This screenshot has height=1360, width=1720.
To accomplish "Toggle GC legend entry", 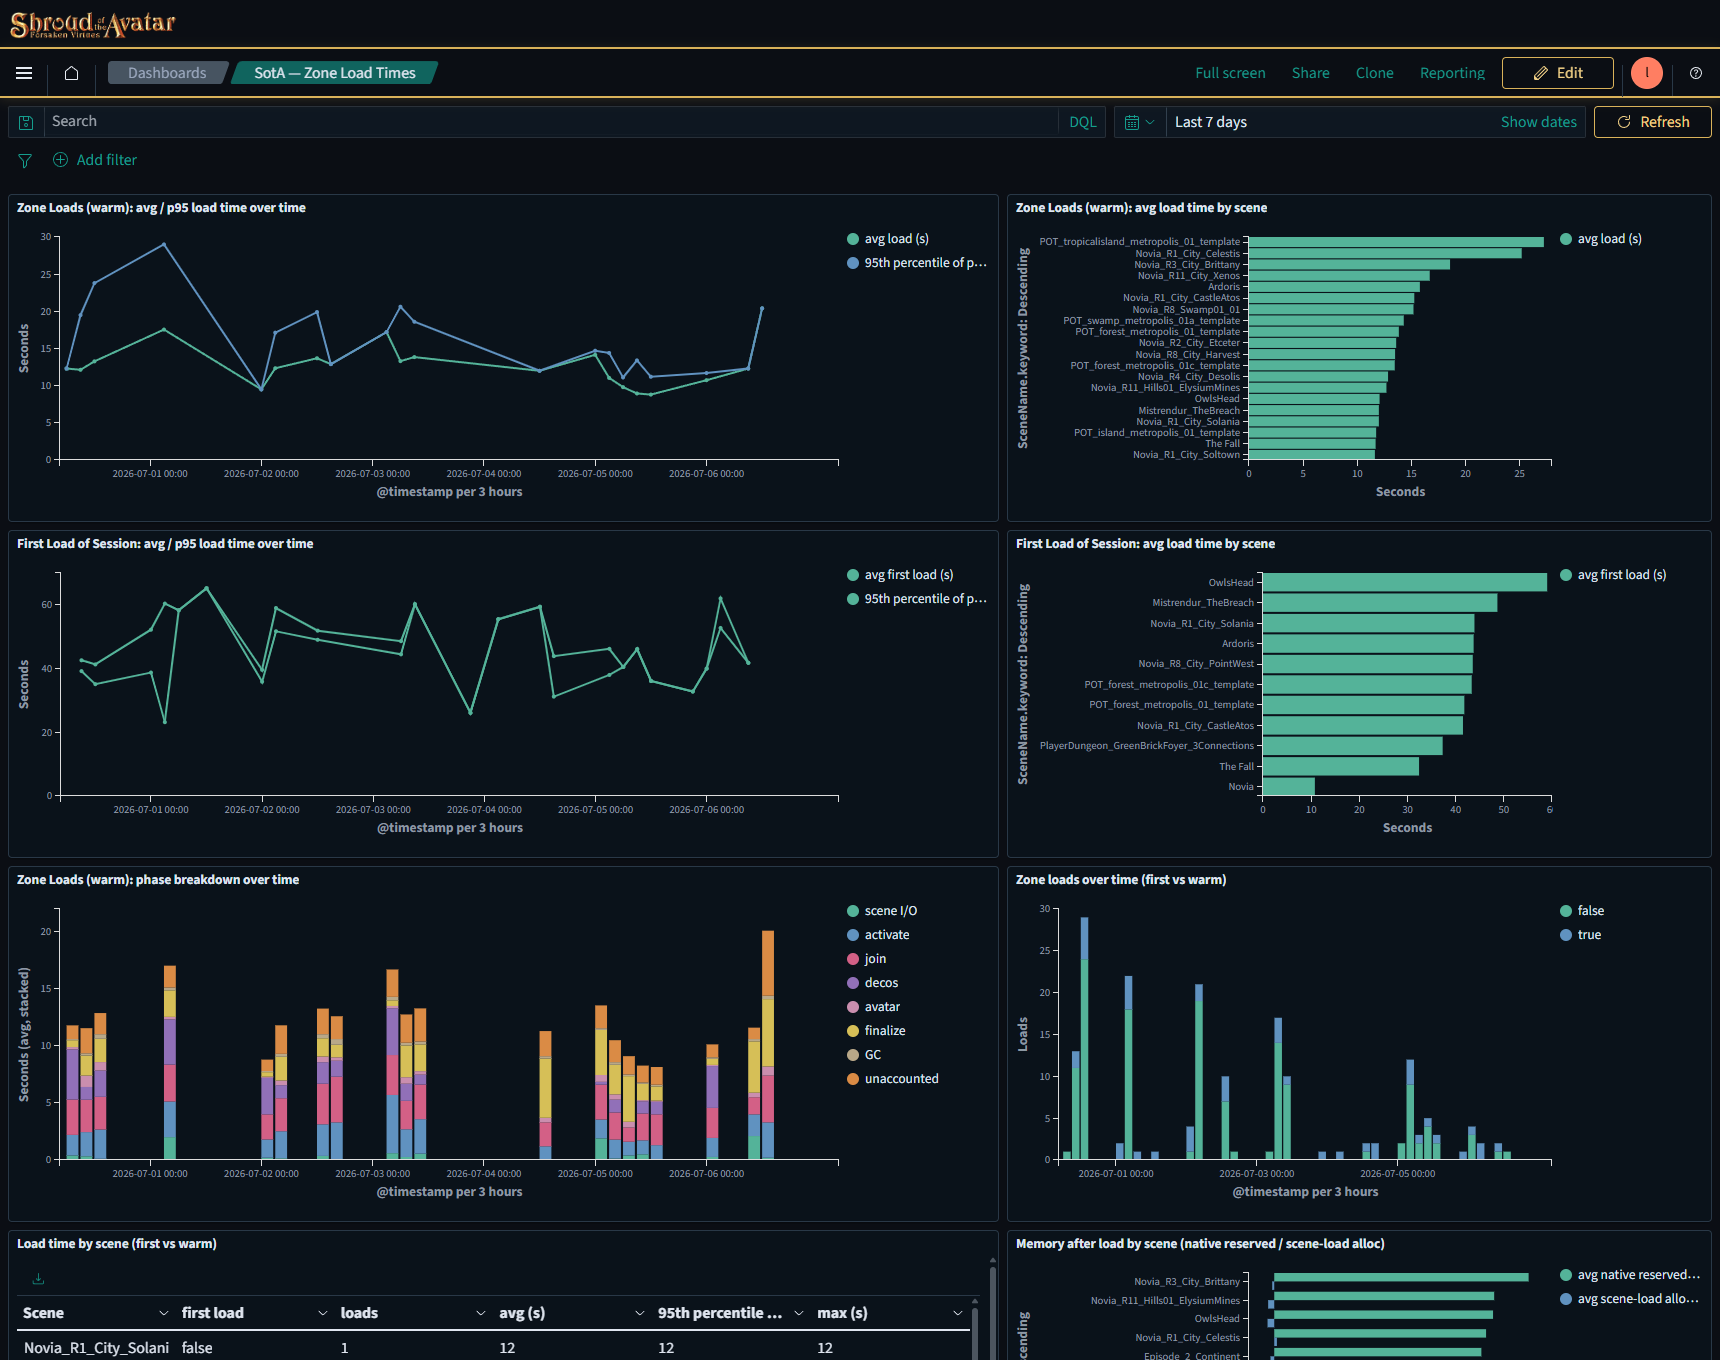I will click(865, 1055).
